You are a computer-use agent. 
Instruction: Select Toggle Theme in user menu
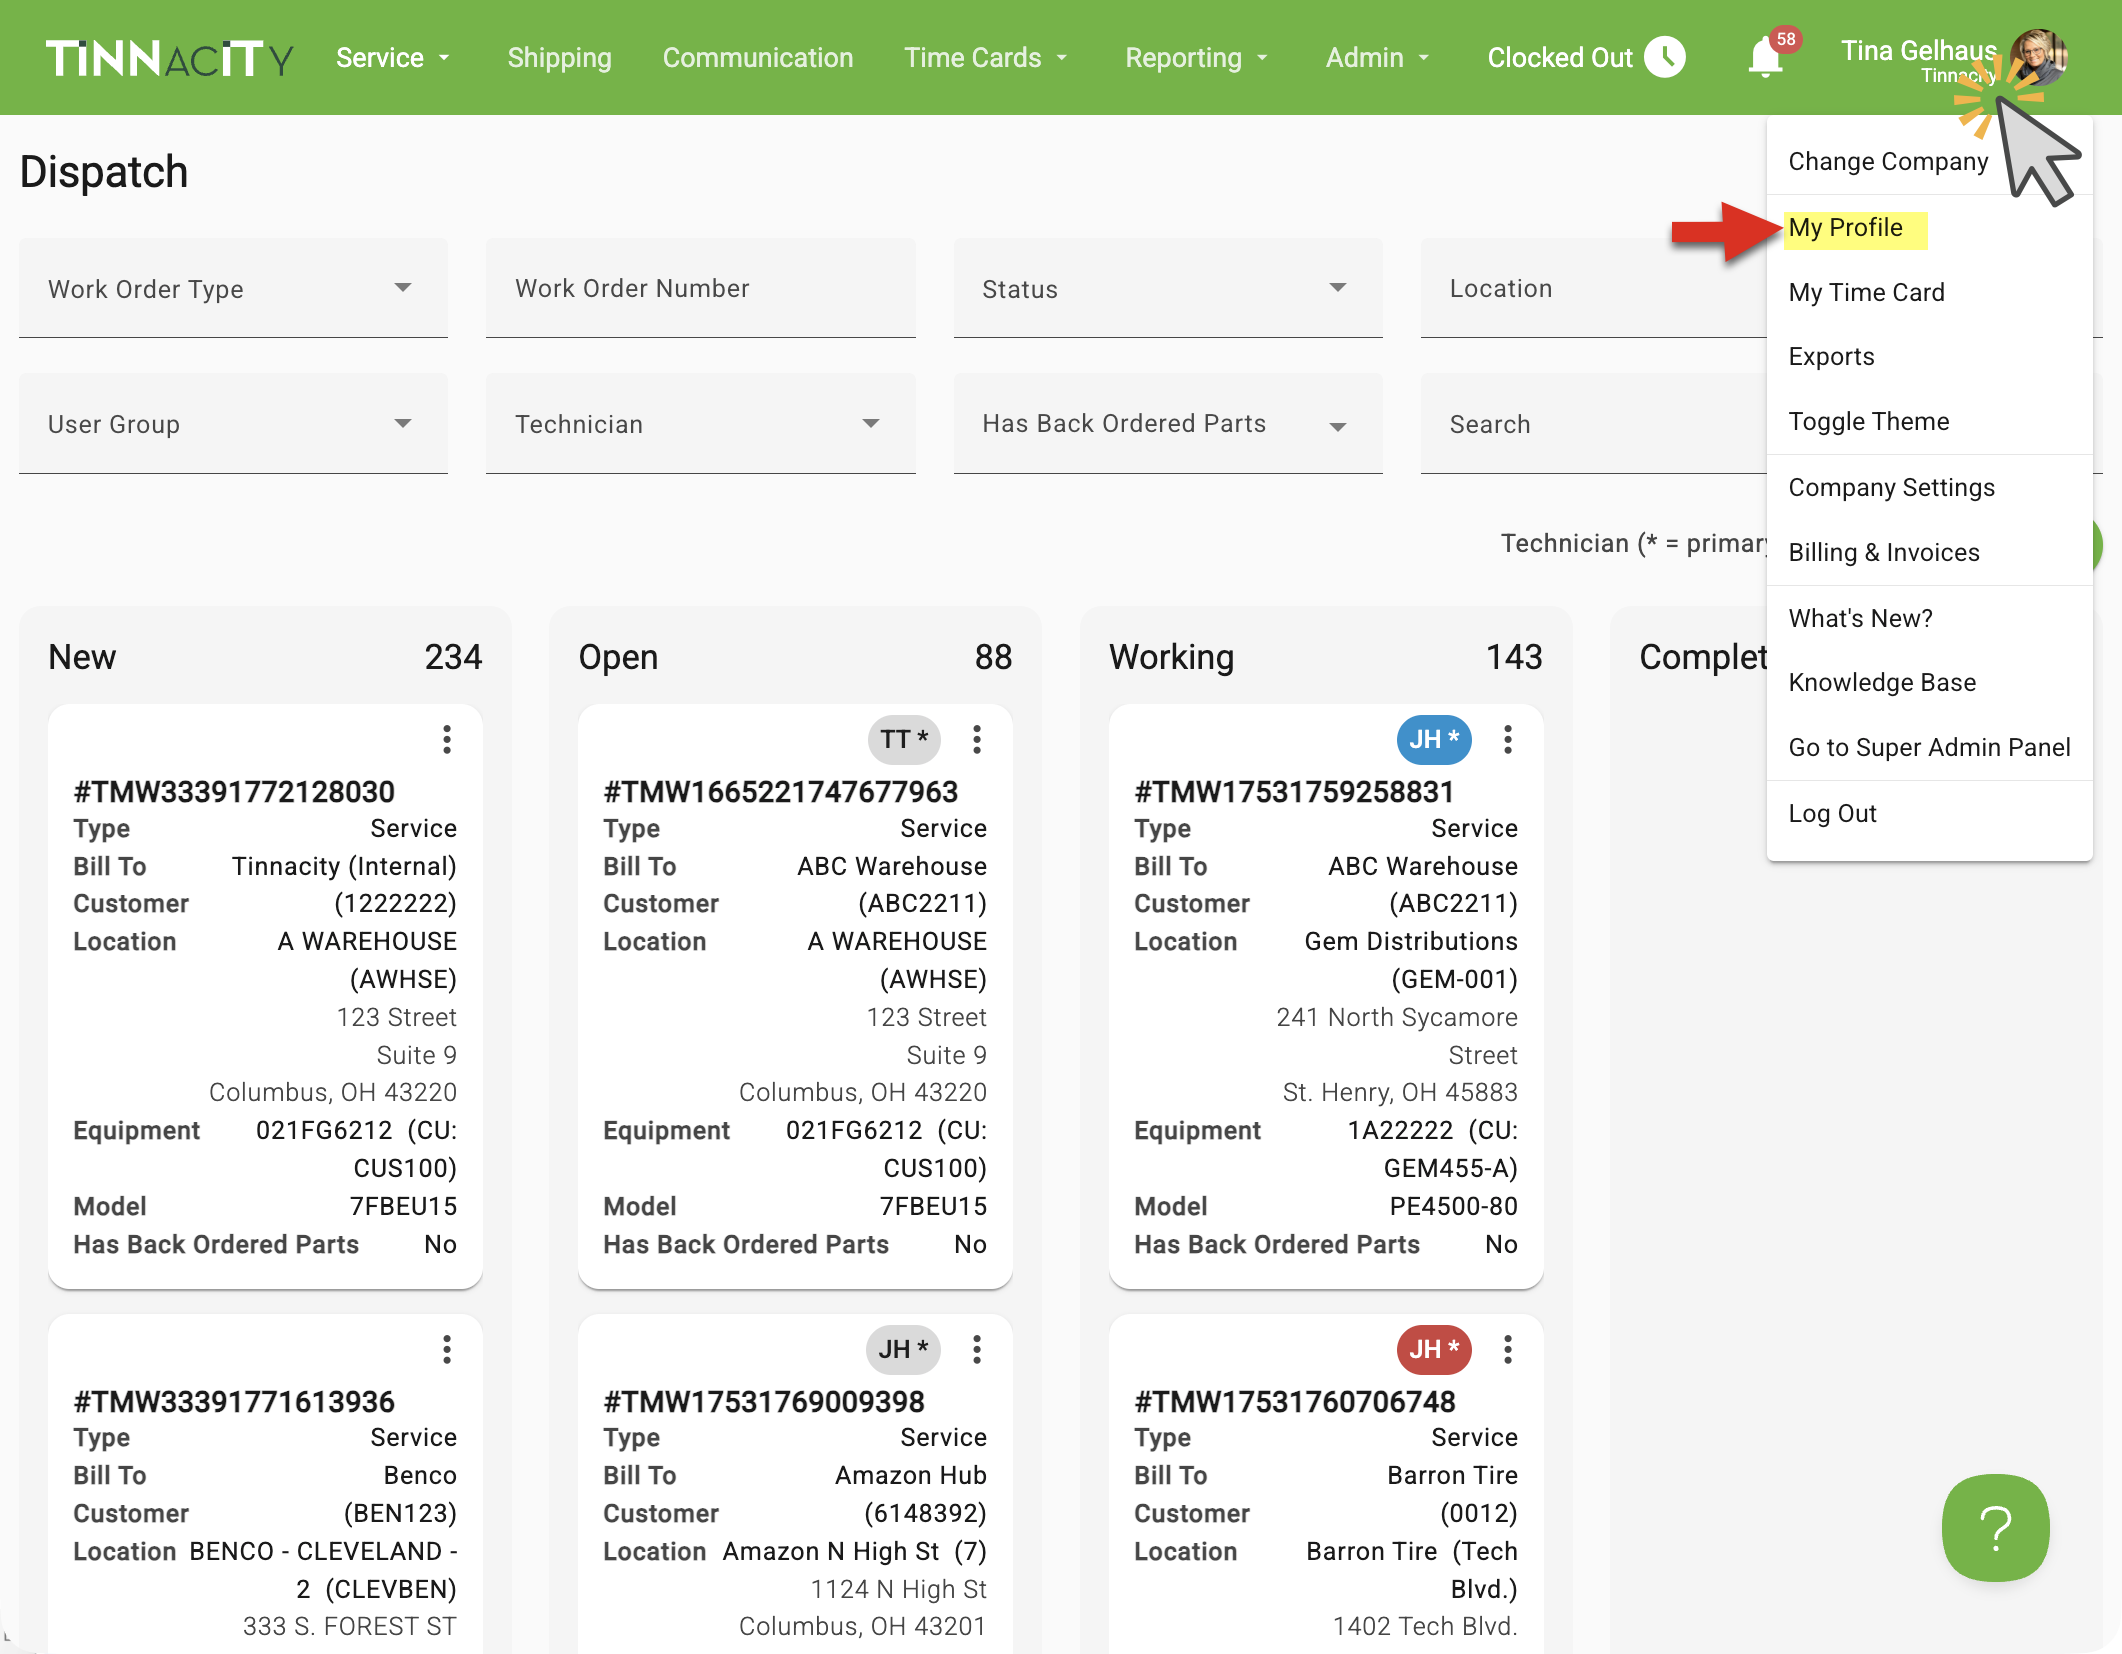pyautogui.click(x=1868, y=421)
